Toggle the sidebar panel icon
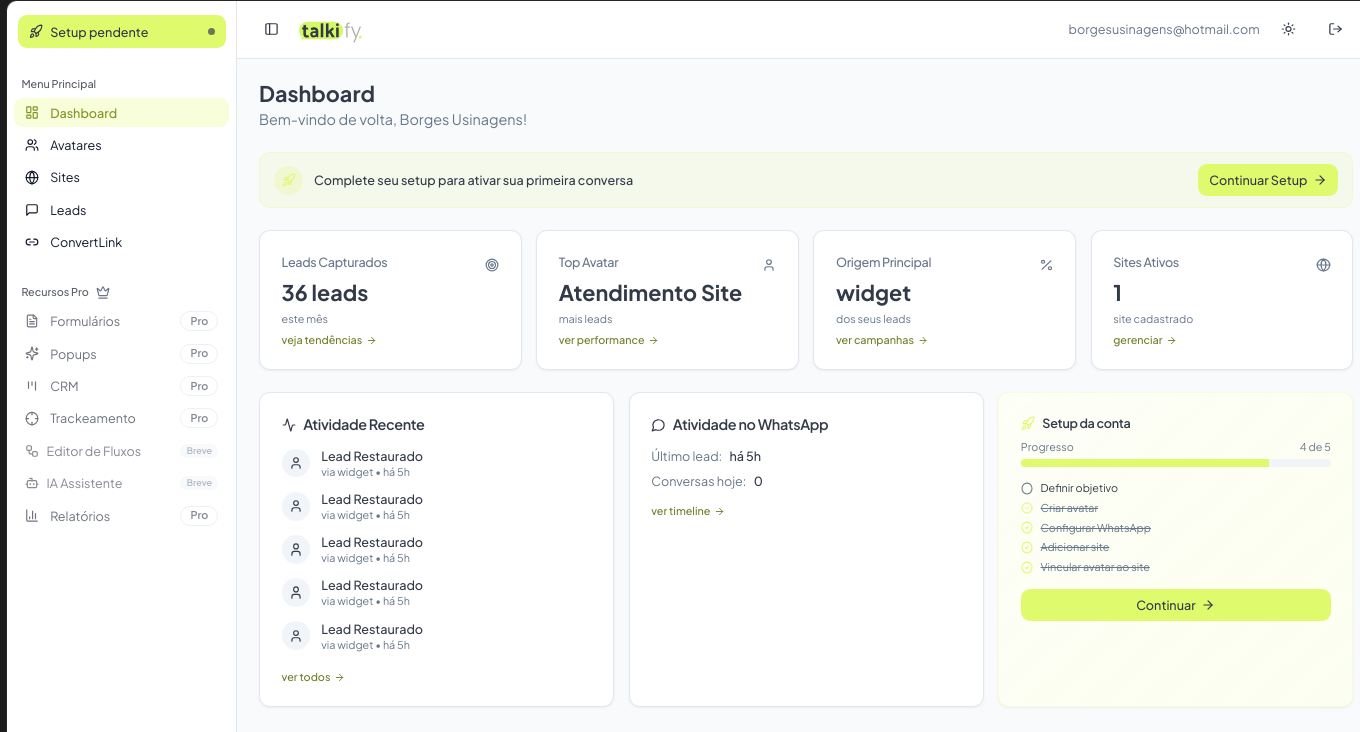Screen dimensions: 1360x732 coord(271,29)
